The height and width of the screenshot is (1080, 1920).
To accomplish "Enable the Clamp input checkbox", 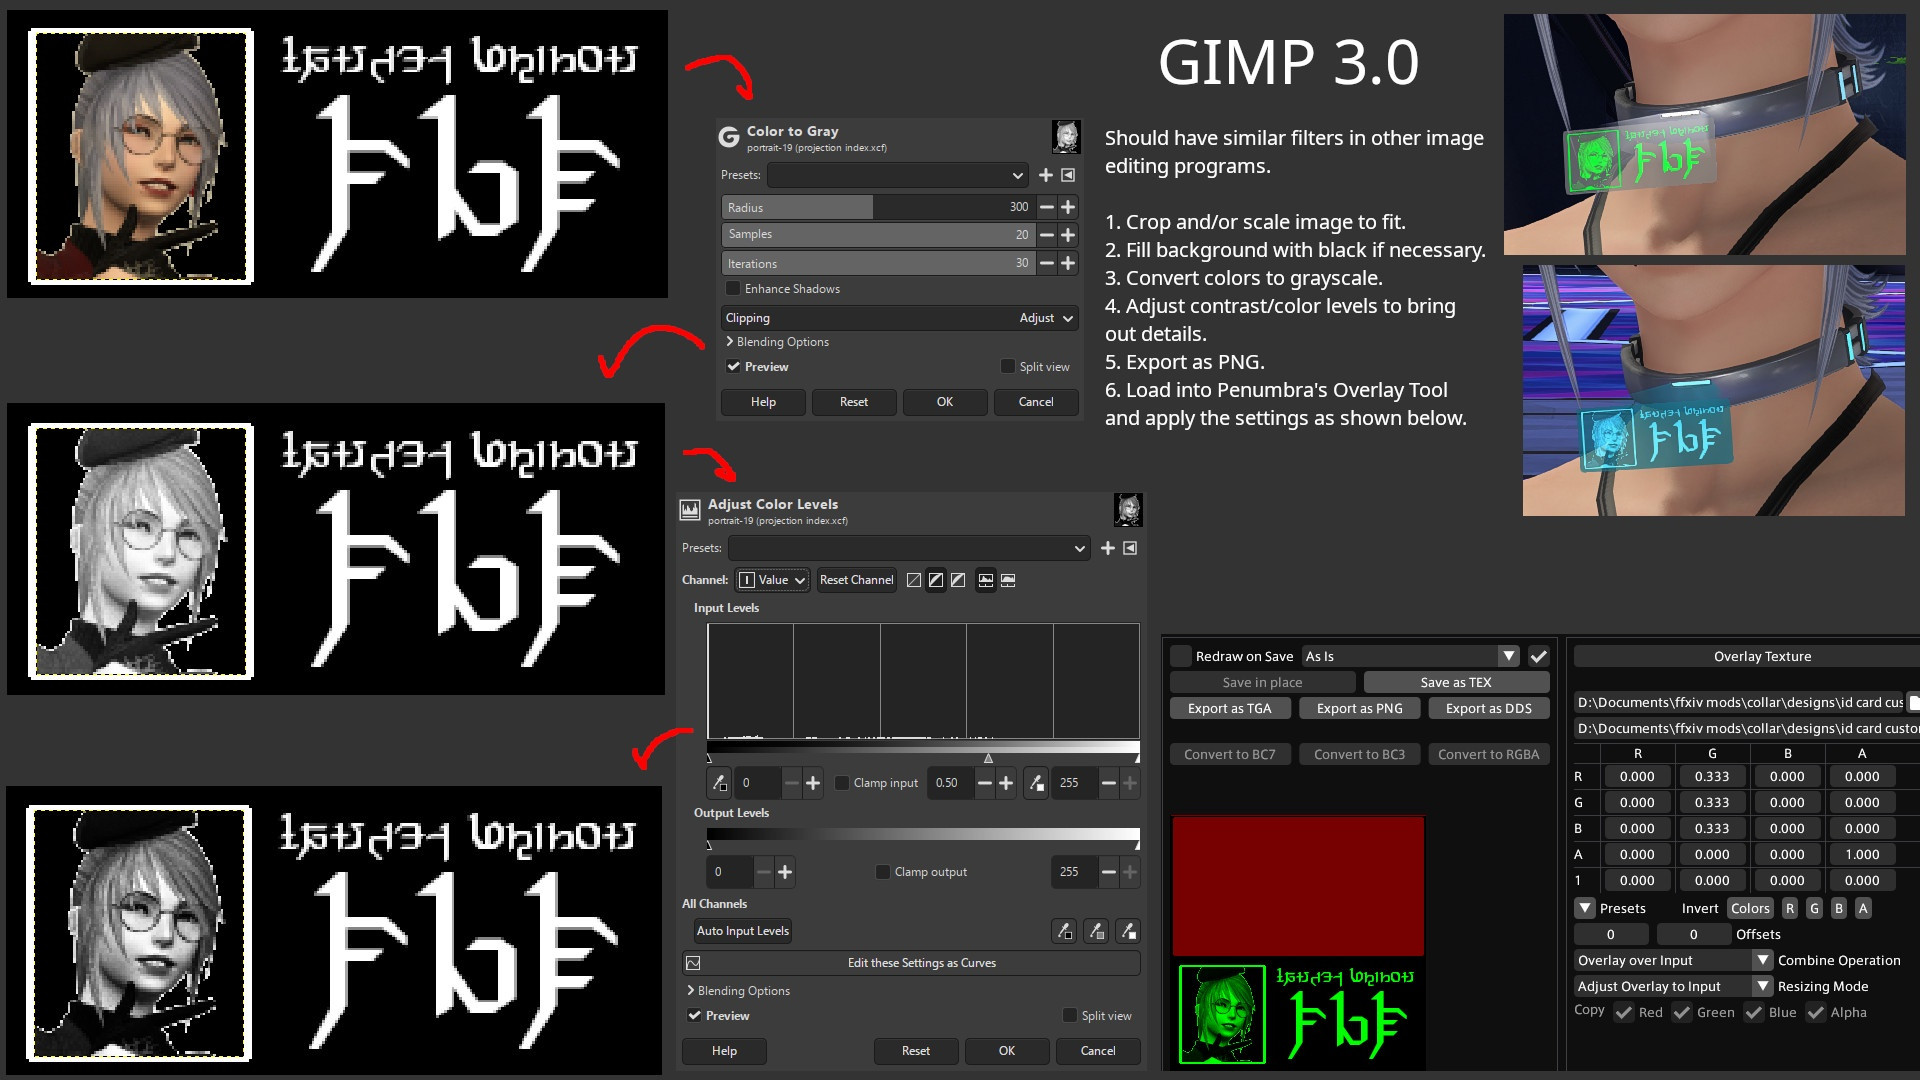I will tap(842, 783).
